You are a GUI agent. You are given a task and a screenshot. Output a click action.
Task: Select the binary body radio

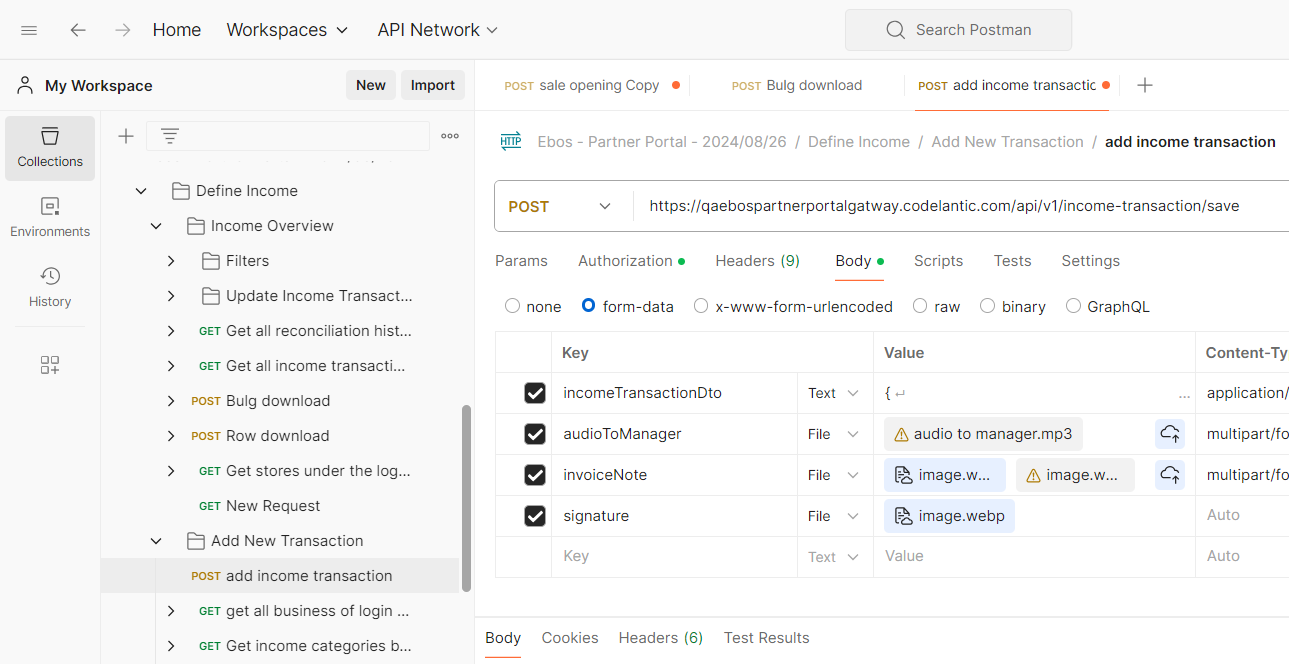pyautogui.click(x=987, y=306)
